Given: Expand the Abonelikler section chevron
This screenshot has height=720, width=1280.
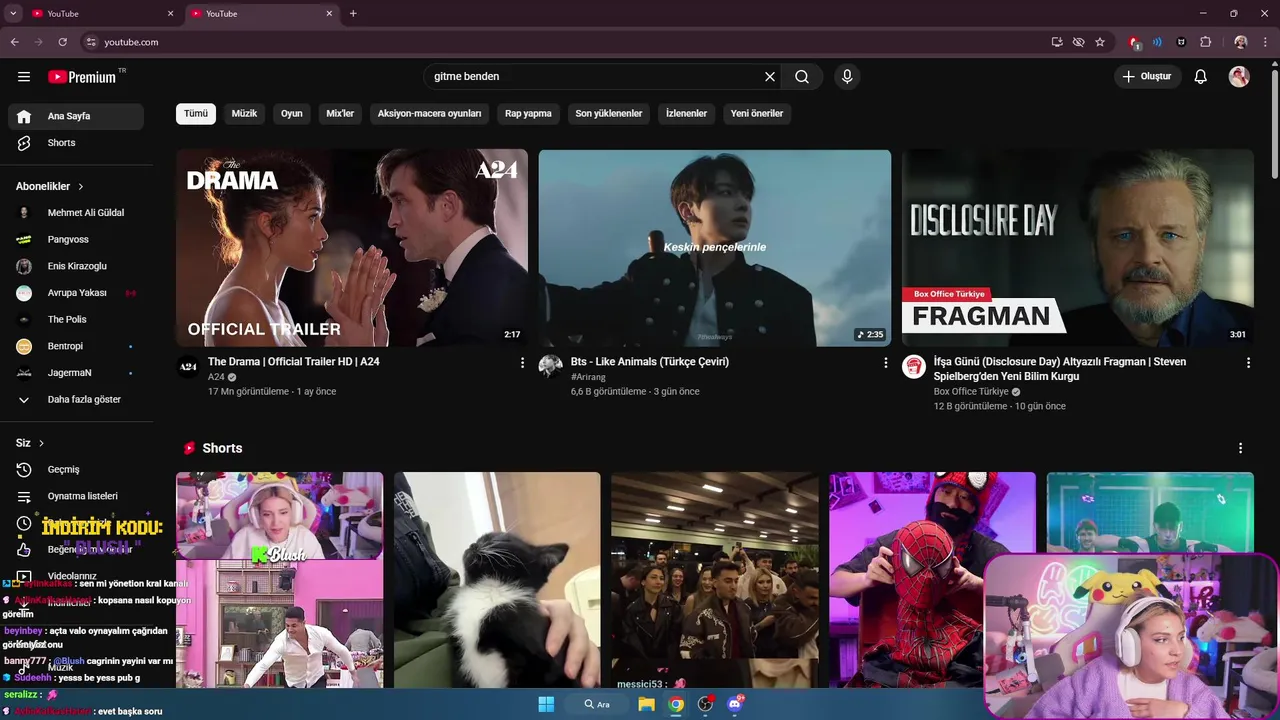Looking at the screenshot, I should pyautogui.click(x=81, y=187).
